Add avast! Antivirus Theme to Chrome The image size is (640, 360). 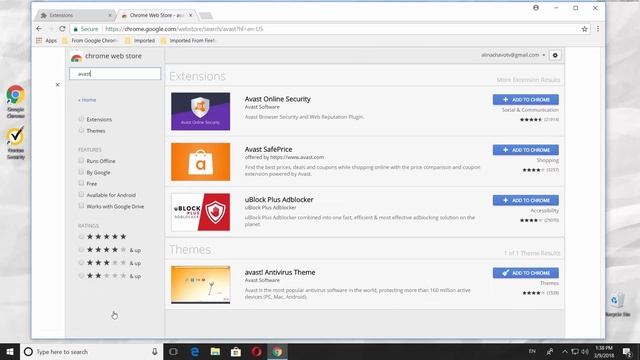pyautogui.click(x=526, y=273)
